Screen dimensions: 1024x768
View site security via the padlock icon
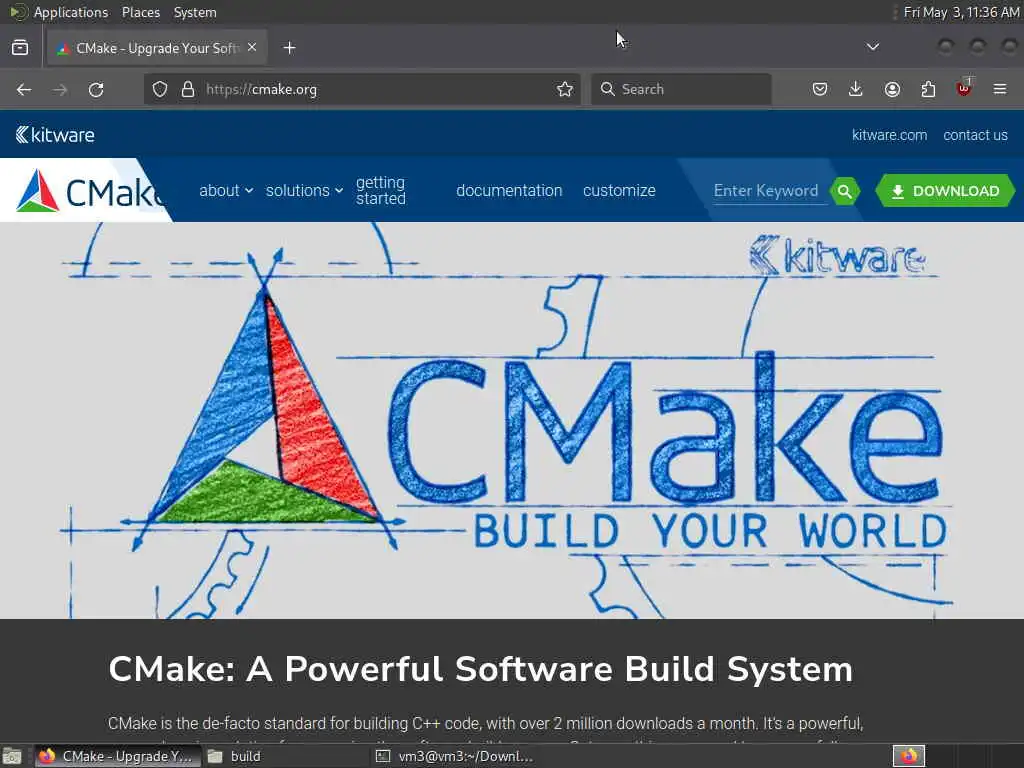[x=188, y=89]
